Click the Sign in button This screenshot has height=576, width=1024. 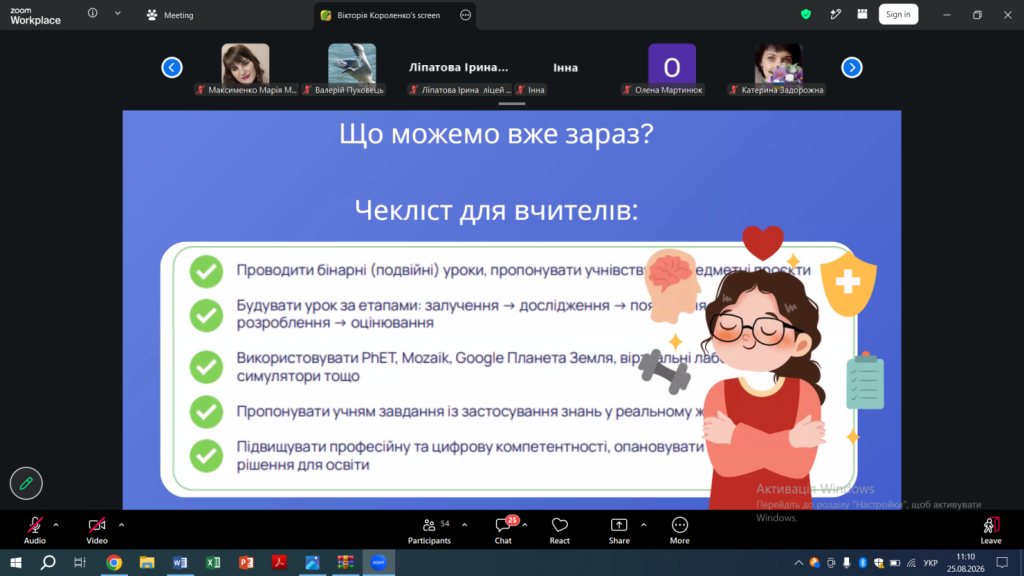[x=898, y=14]
